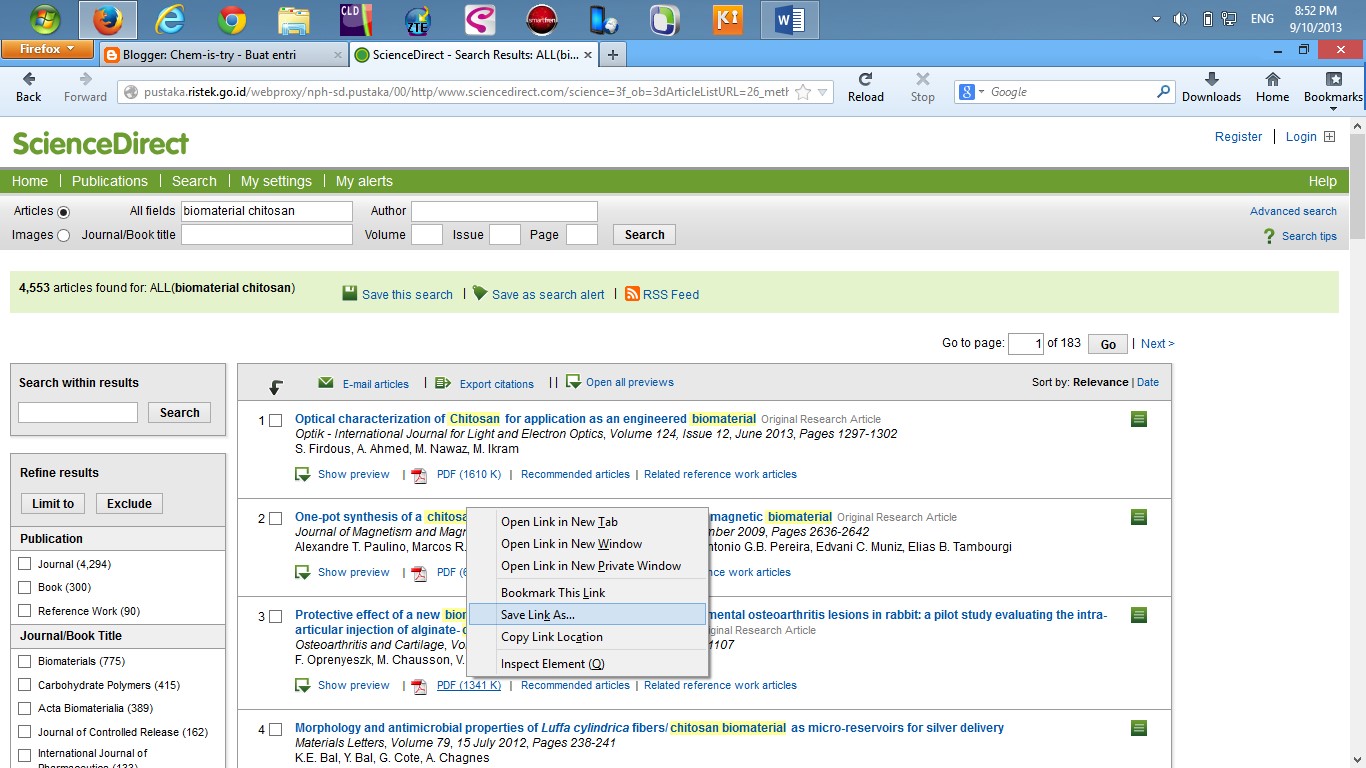Tick the checkbox beside search result 1

pos(277,420)
